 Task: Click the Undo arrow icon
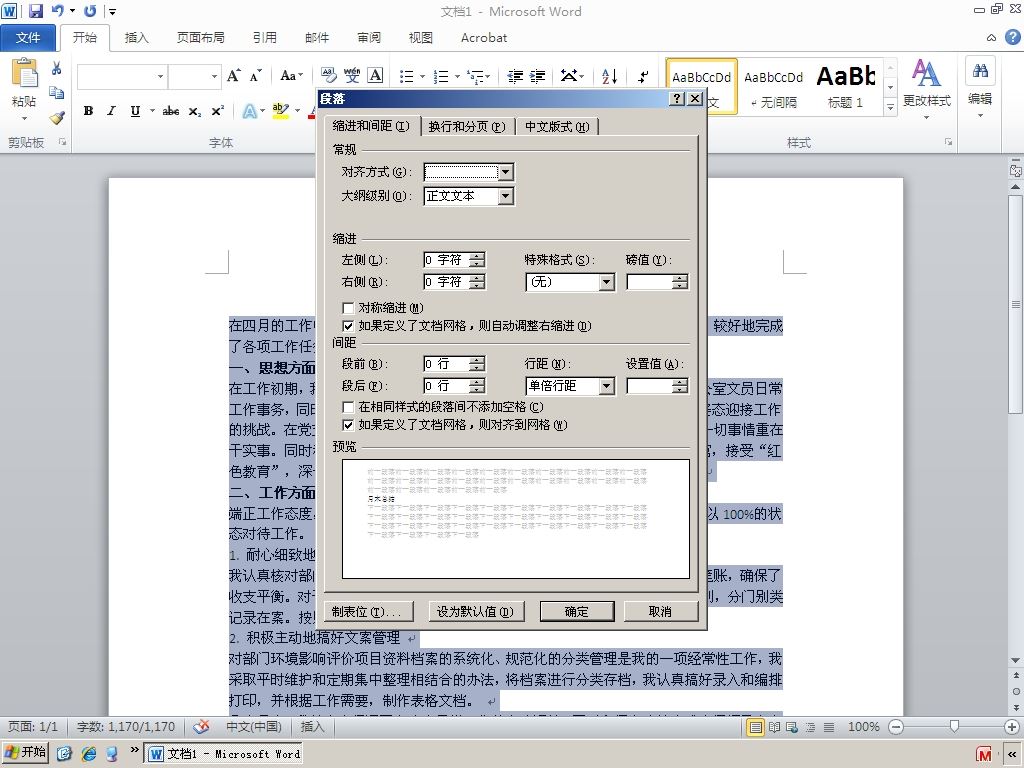[x=58, y=11]
